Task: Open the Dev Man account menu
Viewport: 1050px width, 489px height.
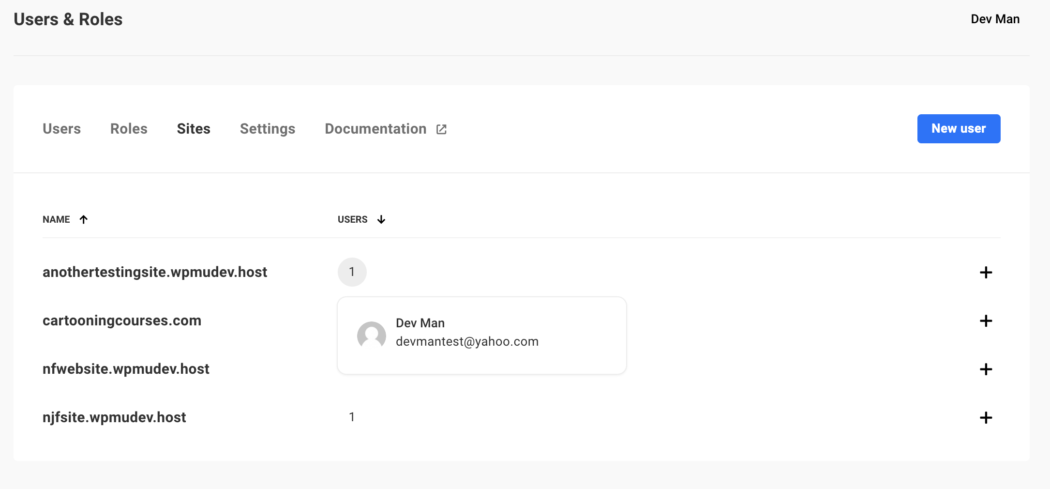Action: [x=995, y=19]
